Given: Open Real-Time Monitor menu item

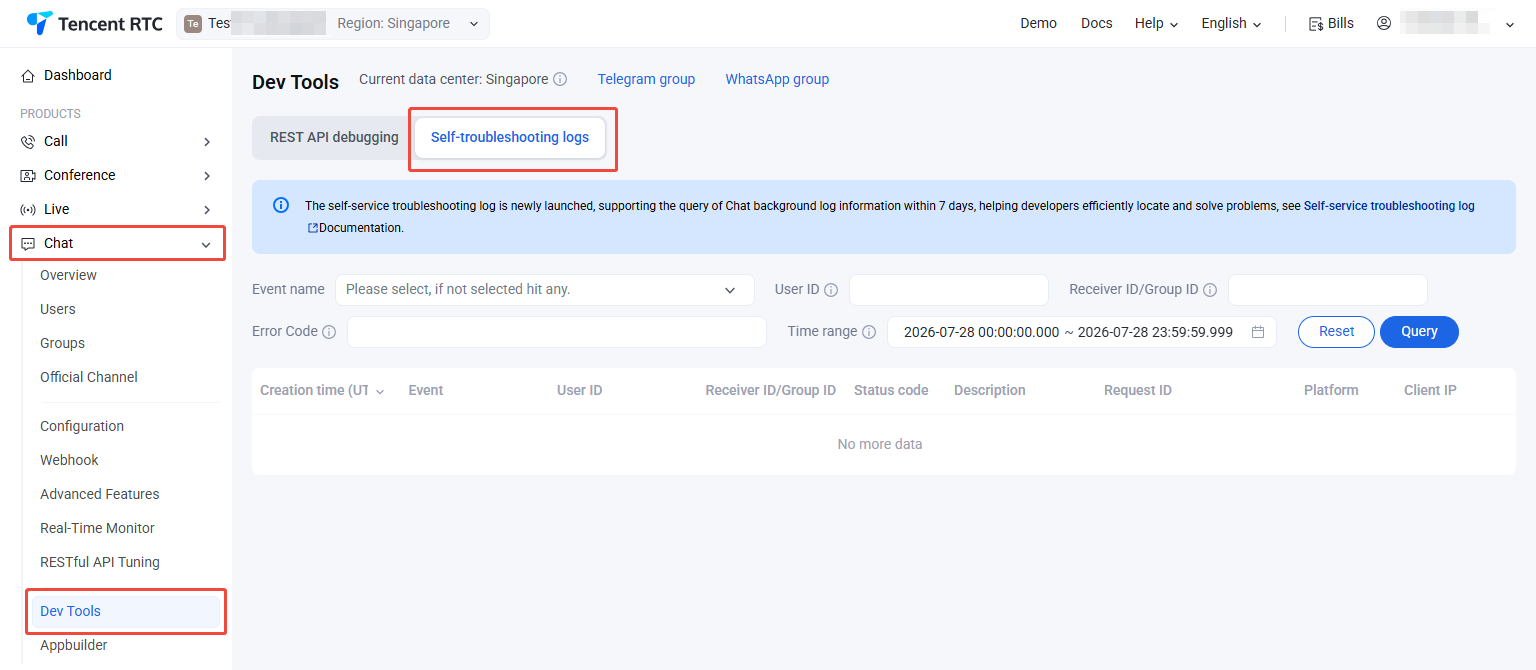Looking at the screenshot, I should pos(97,528).
